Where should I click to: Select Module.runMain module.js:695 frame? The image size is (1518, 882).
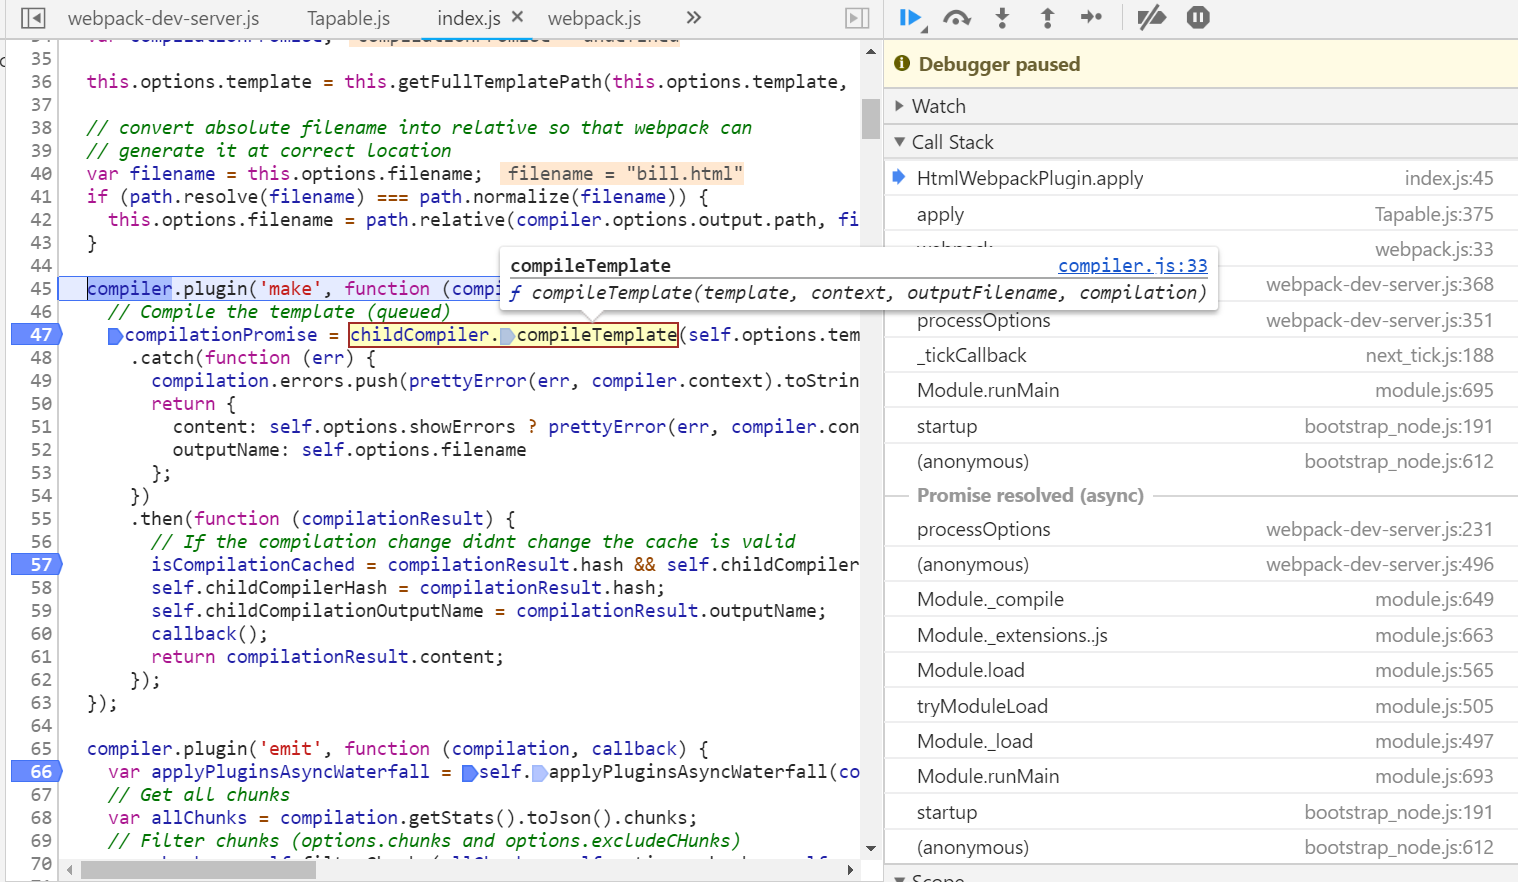coord(1201,390)
